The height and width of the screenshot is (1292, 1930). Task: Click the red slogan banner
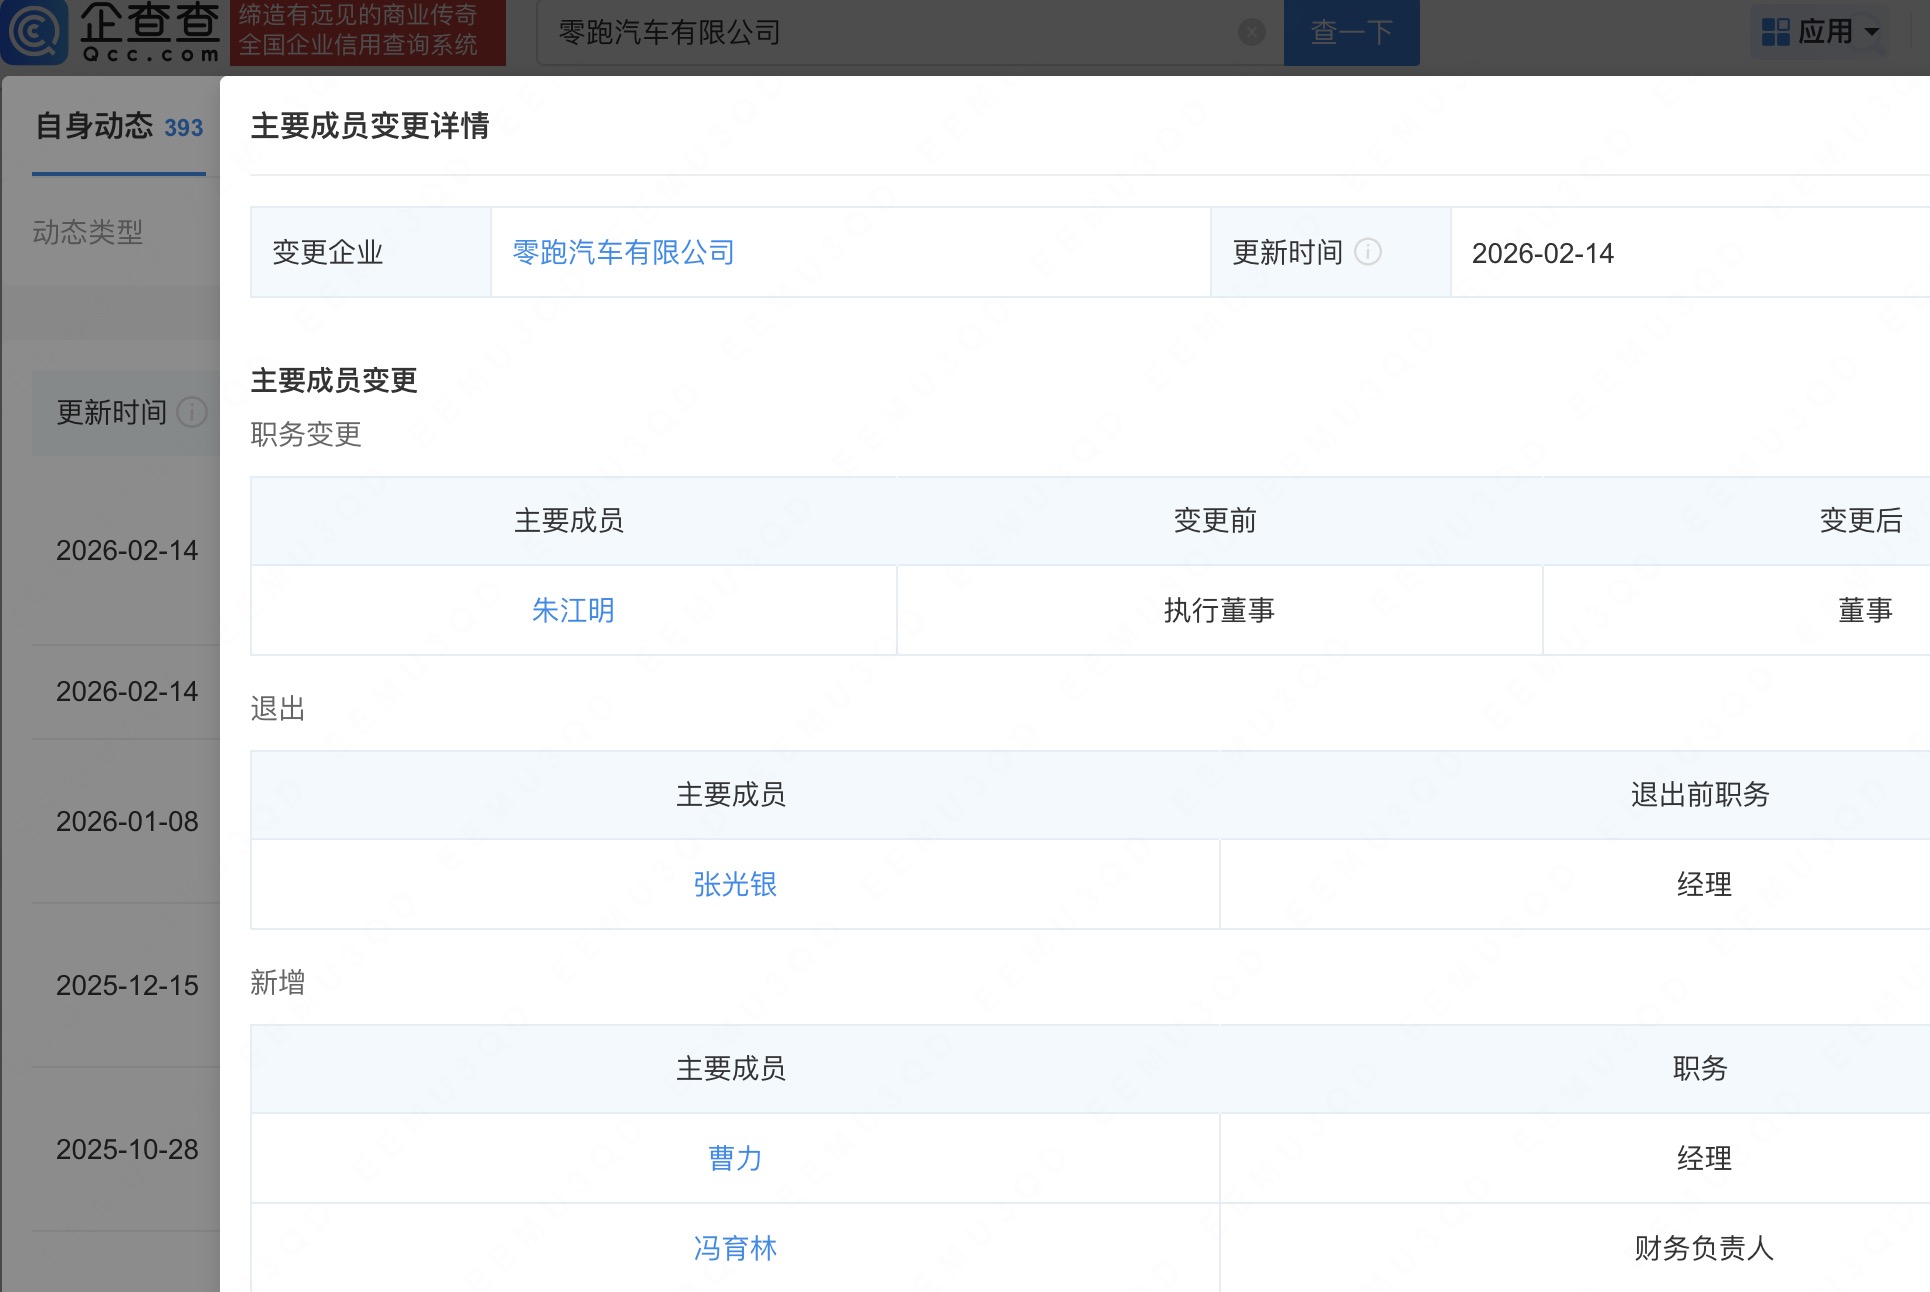367,31
